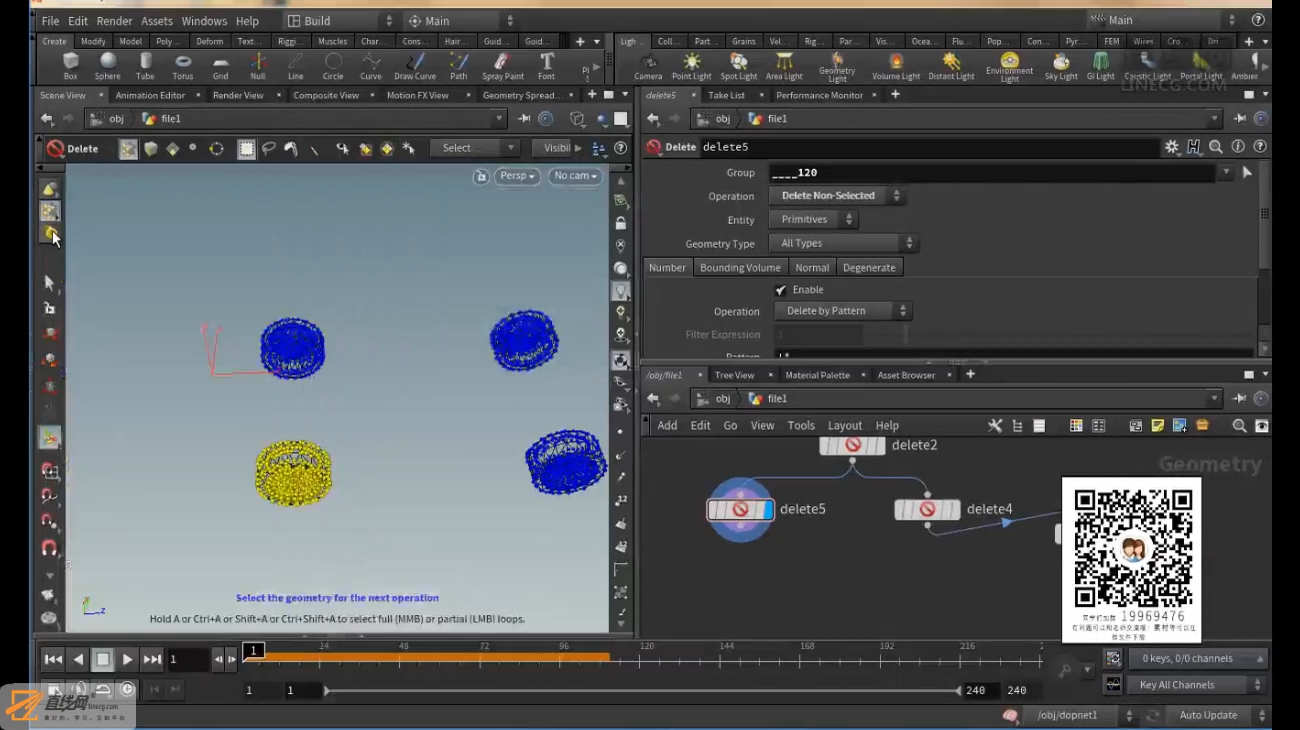Click the stop playback button
This screenshot has width=1300, height=730.
click(x=102, y=659)
